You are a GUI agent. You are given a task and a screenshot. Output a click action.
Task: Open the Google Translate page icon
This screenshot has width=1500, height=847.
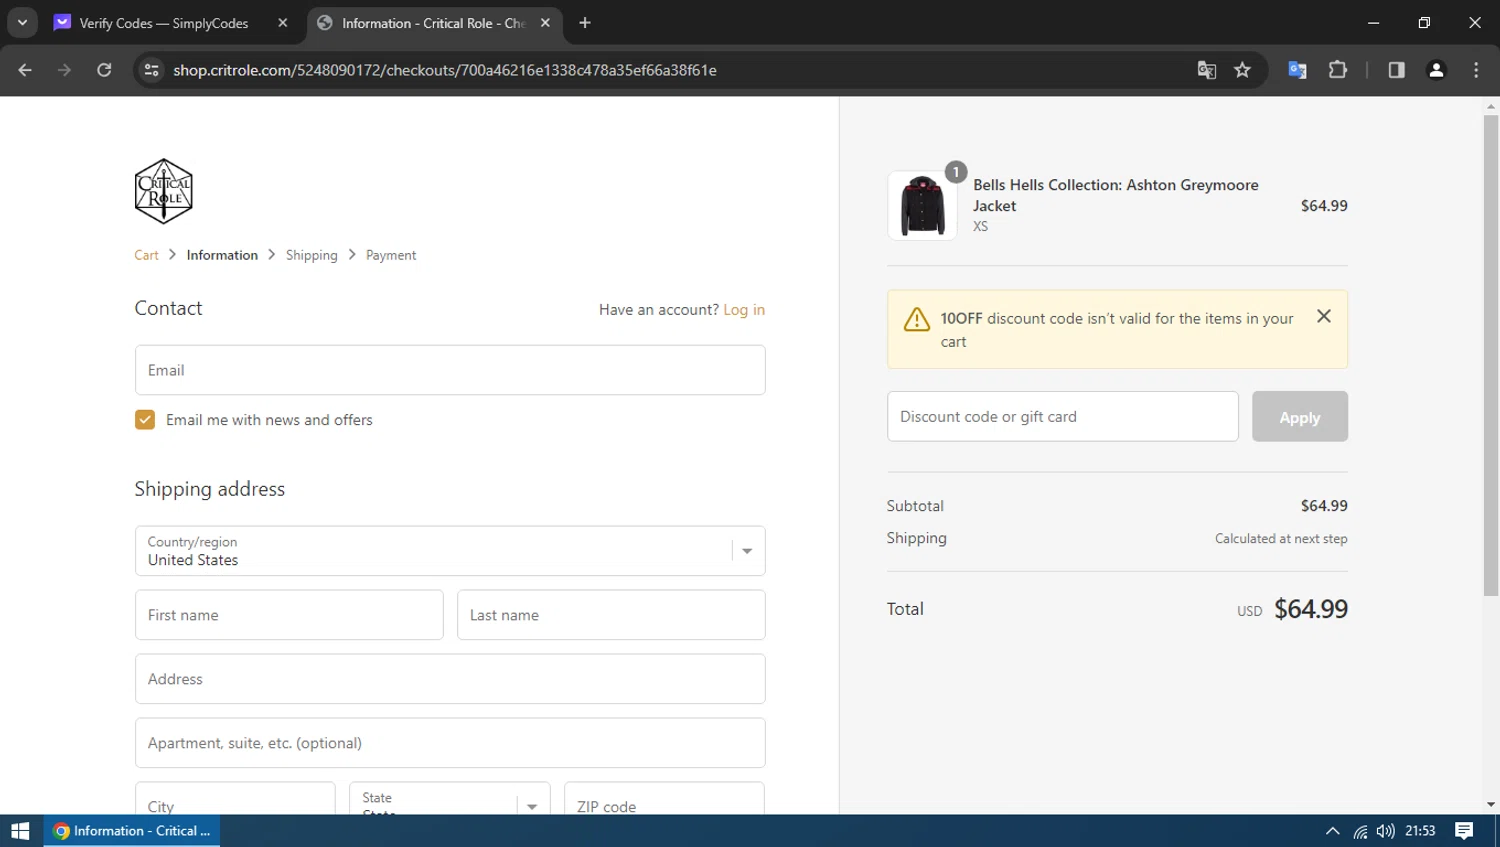coord(1206,70)
